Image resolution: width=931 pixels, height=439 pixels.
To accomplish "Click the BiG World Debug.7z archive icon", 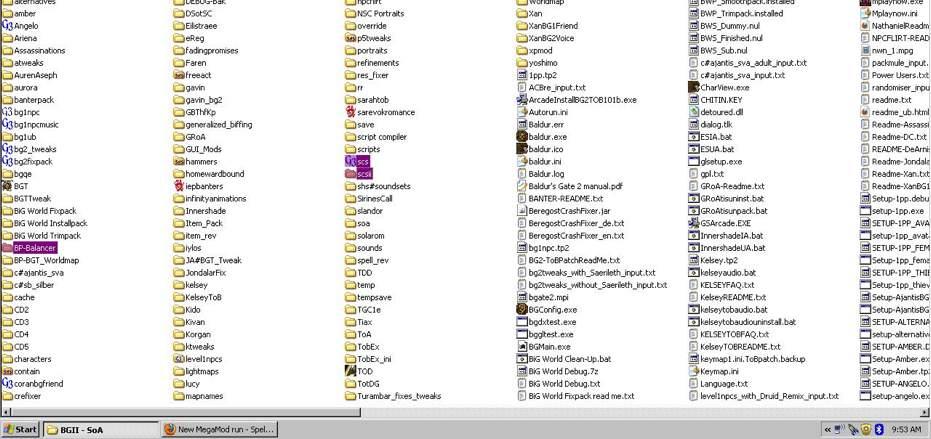I will 522,371.
